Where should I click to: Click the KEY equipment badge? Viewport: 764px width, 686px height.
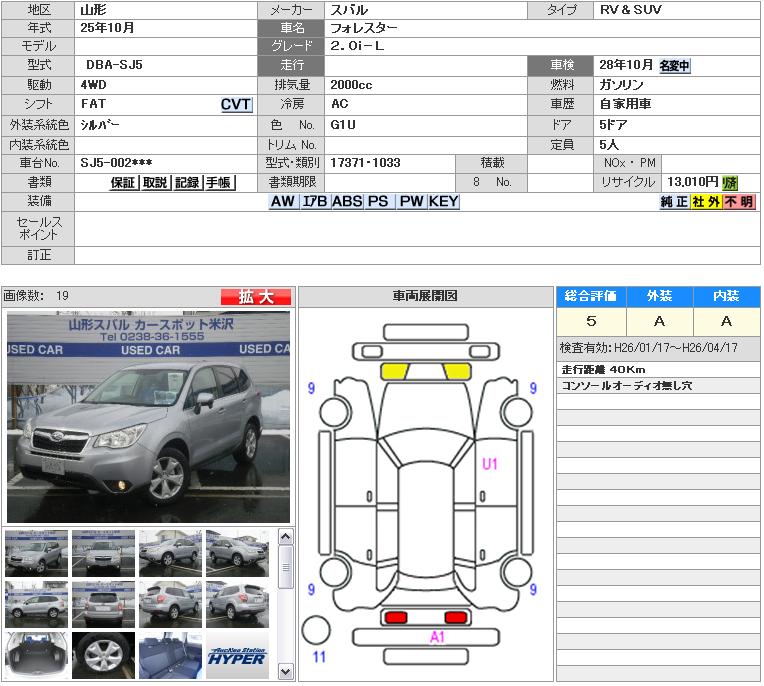click(443, 202)
